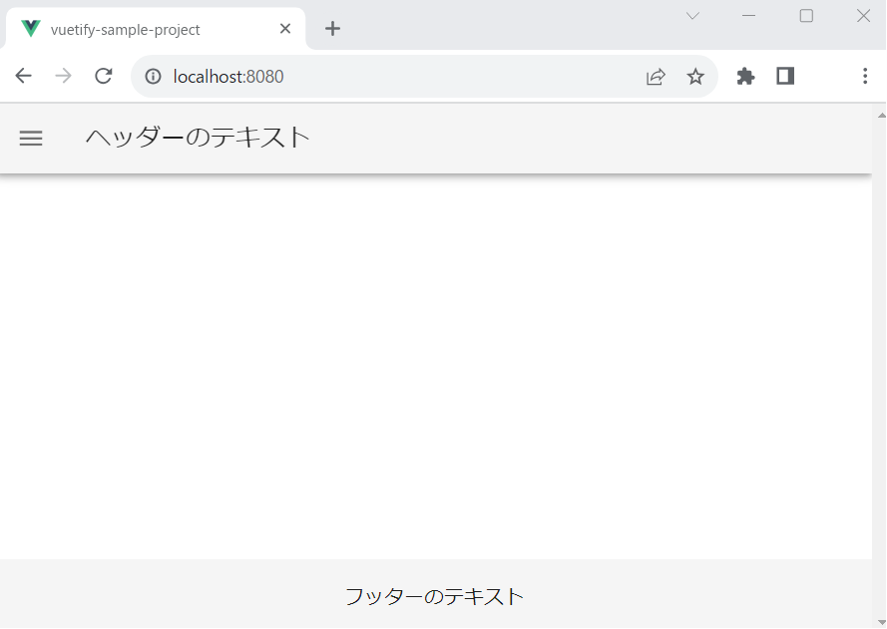Image resolution: width=887 pixels, height=629 pixels.
Task: Open Chrome three-dot menu
Action: (x=865, y=76)
